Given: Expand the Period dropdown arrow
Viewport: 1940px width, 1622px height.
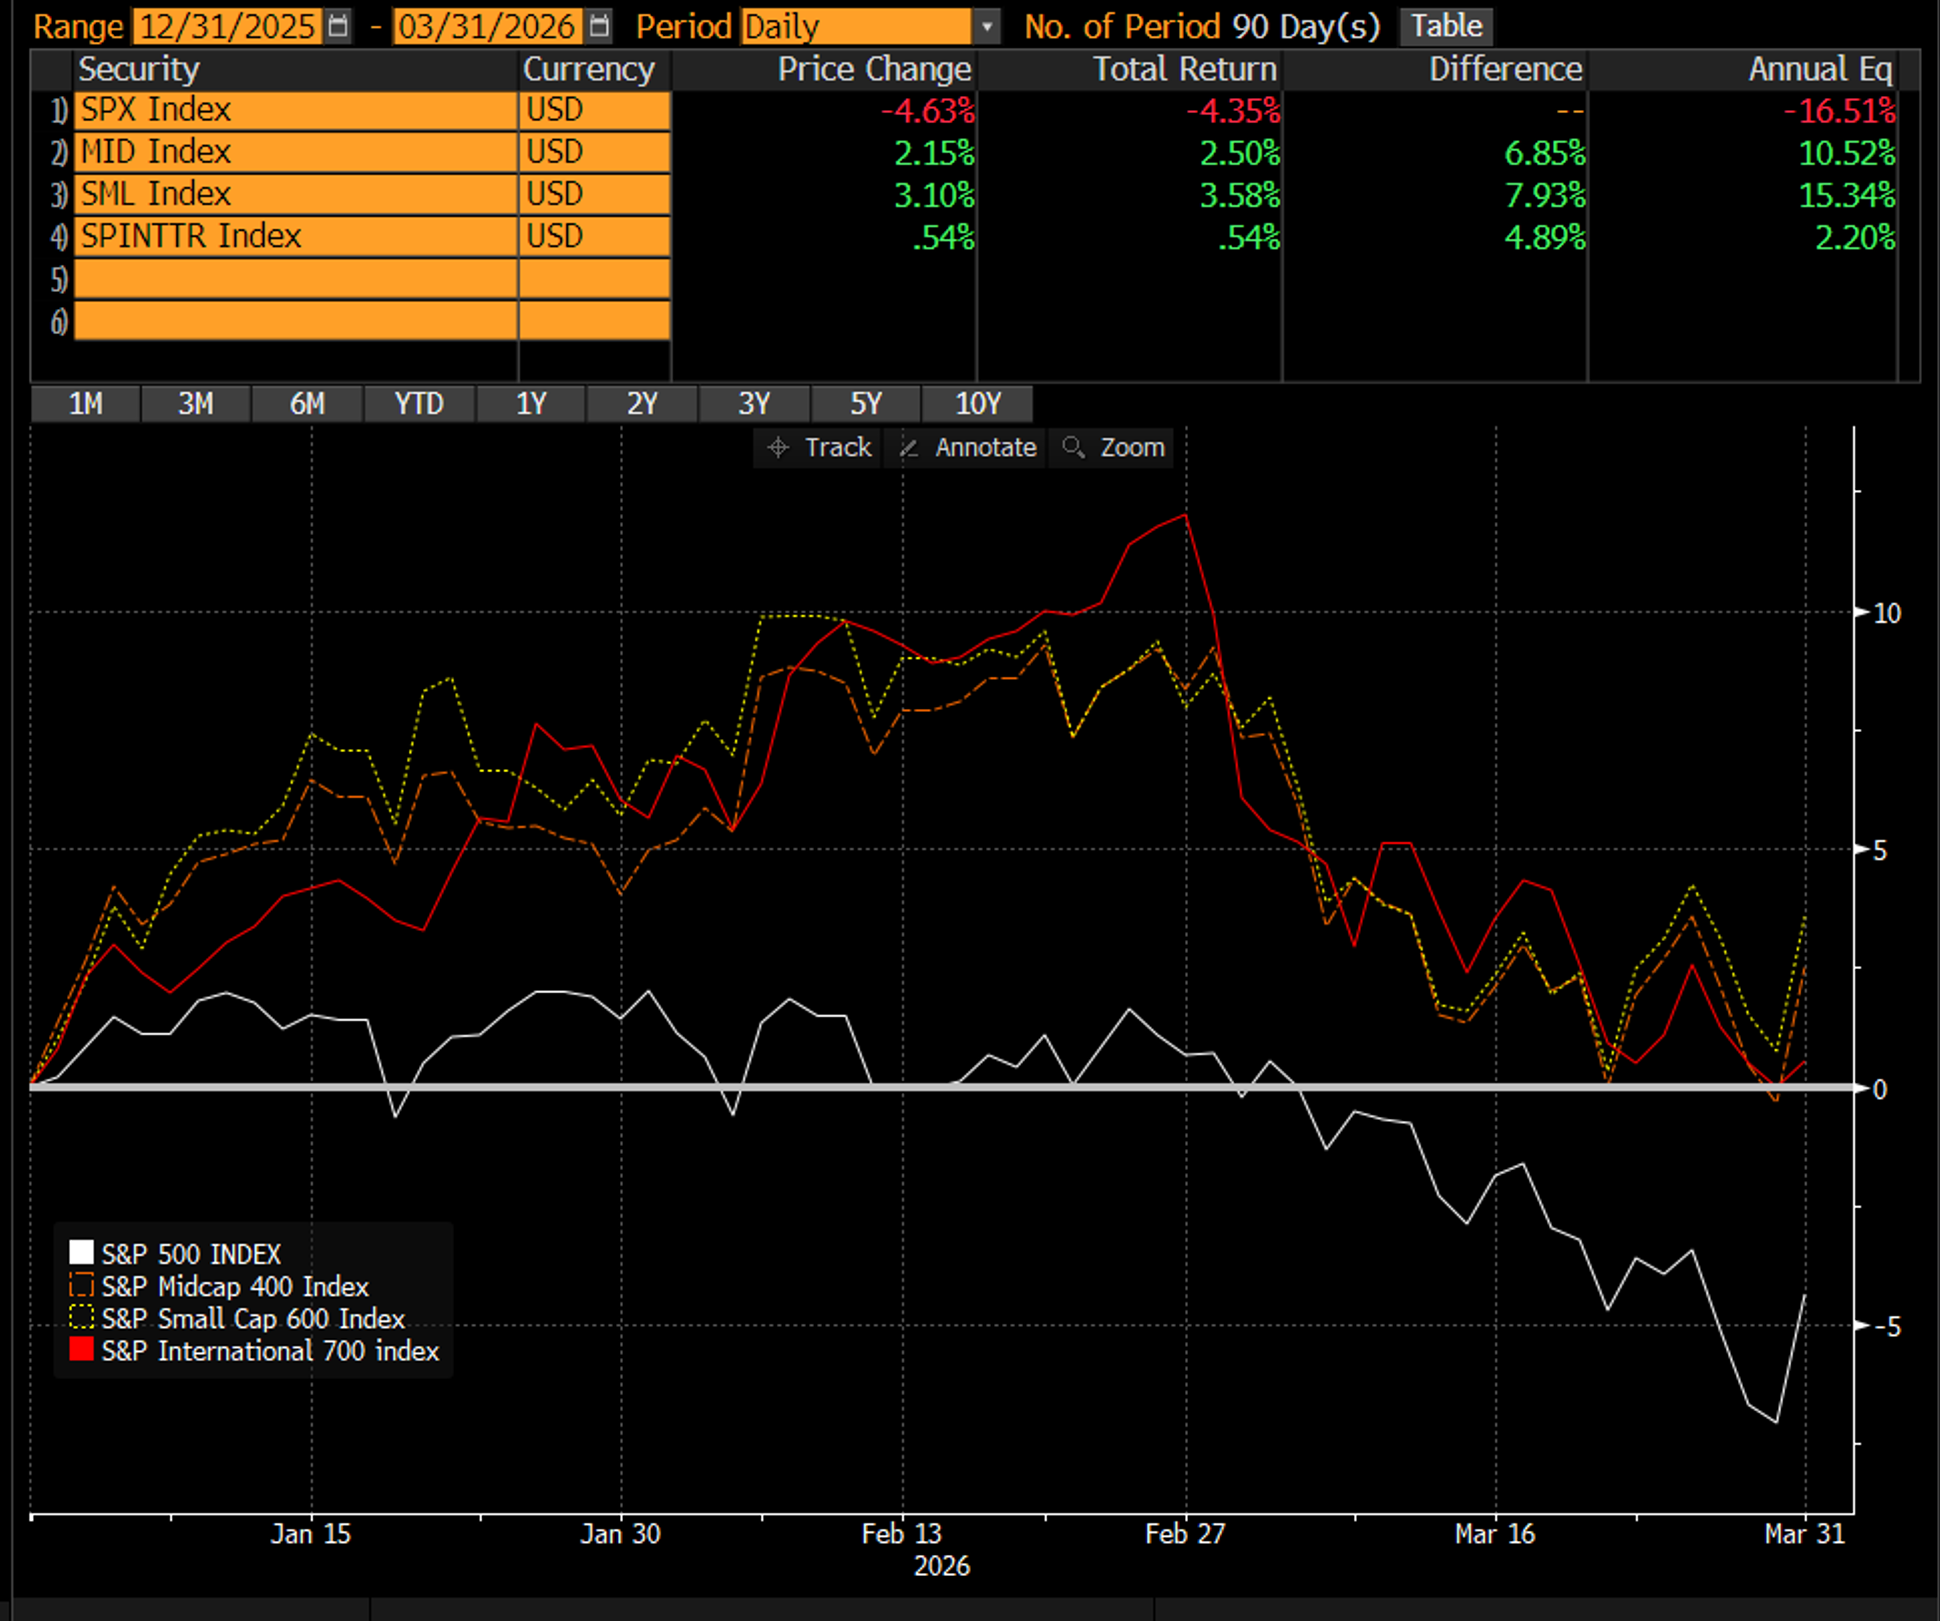Looking at the screenshot, I should [986, 26].
